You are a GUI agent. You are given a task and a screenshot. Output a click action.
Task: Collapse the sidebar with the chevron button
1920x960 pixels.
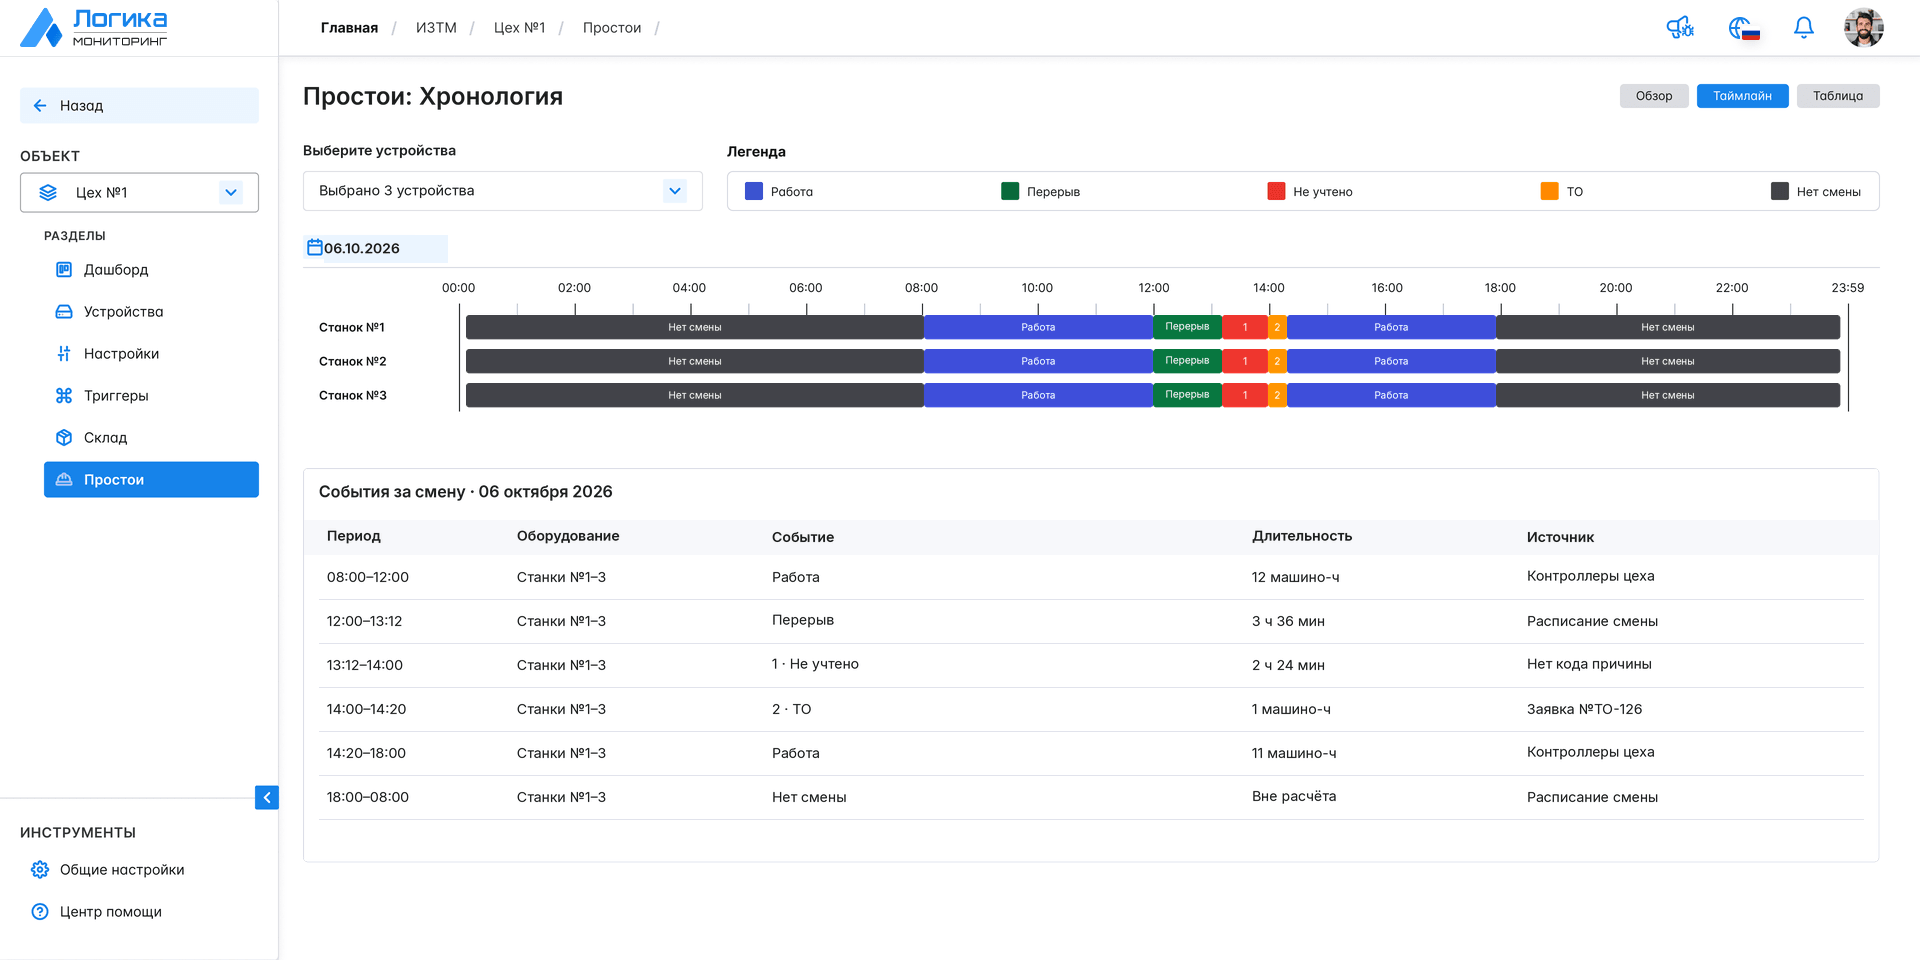[x=267, y=797]
